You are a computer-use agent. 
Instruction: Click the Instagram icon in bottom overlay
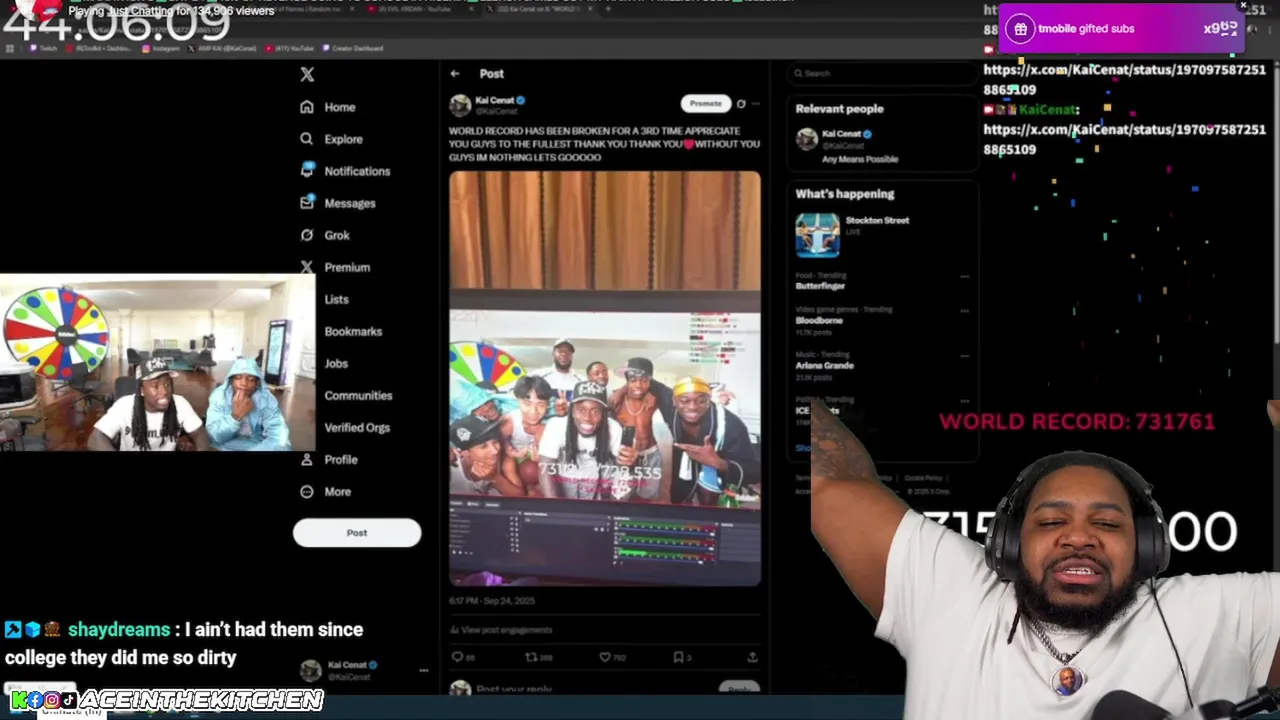51,701
